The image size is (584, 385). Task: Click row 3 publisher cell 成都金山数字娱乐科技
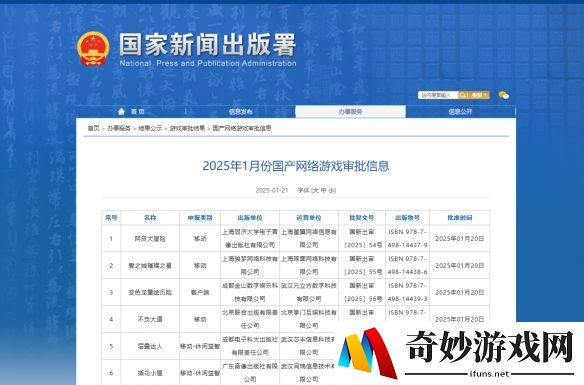click(x=250, y=292)
